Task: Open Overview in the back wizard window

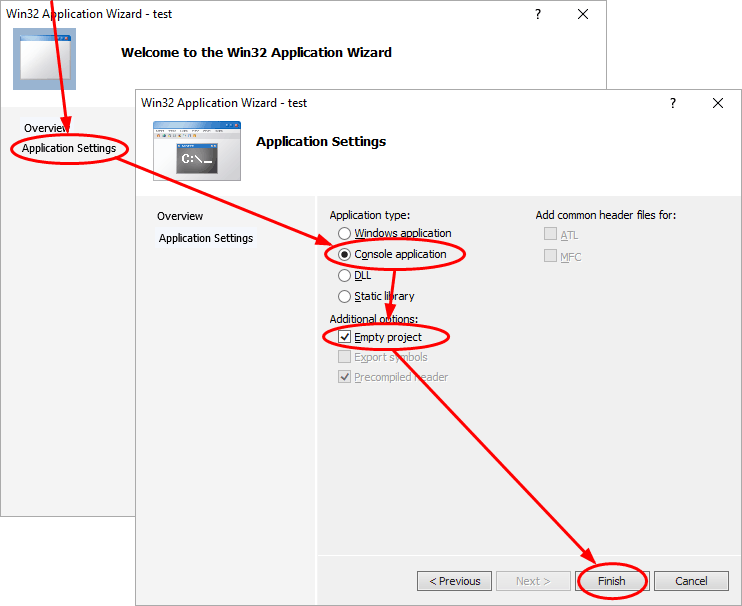Action: click(x=46, y=128)
